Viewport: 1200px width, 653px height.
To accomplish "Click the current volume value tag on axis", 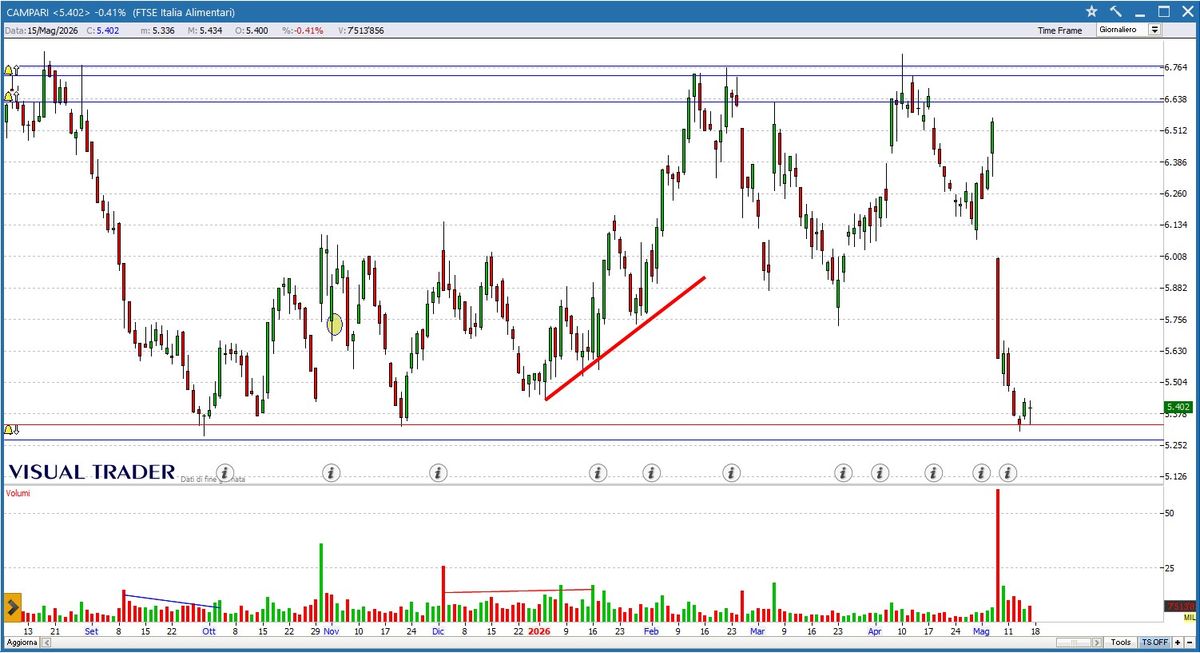I will 1180,606.
